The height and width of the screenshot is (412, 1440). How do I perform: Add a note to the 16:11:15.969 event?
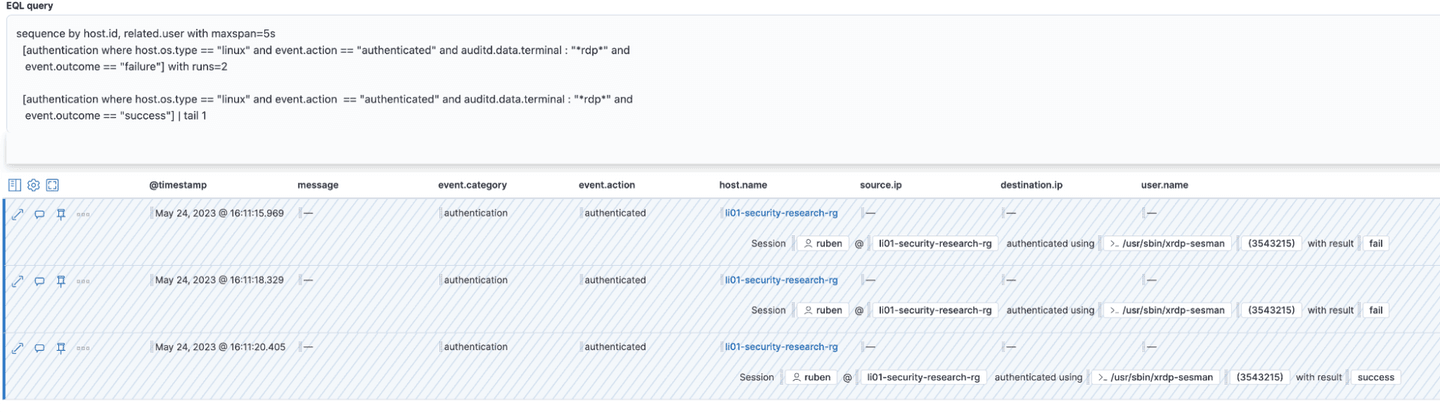click(x=39, y=214)
